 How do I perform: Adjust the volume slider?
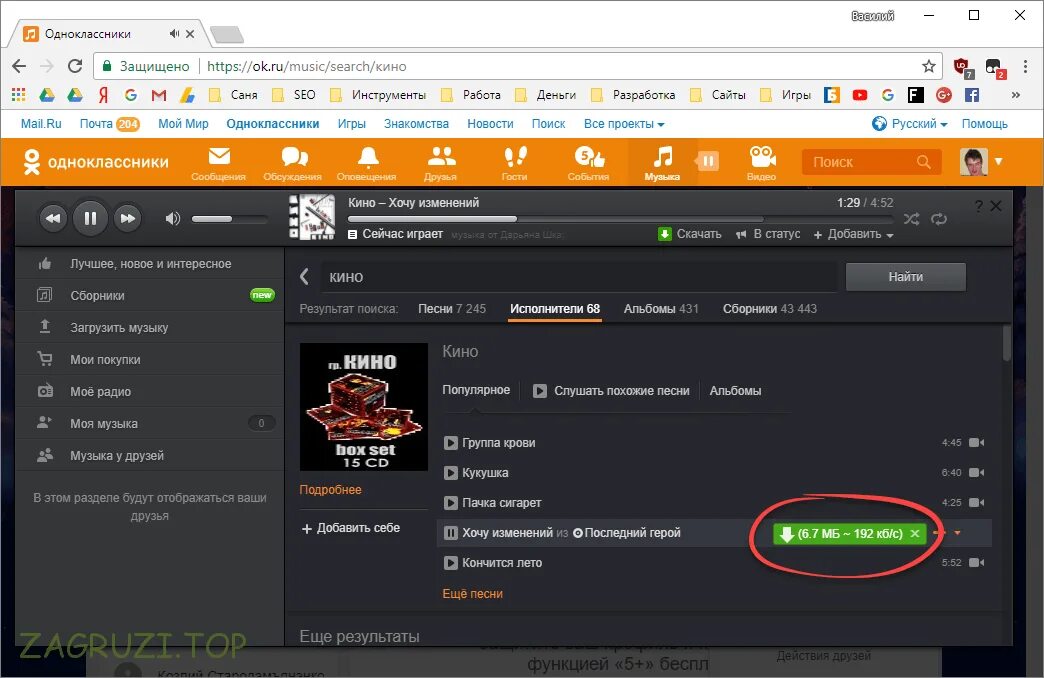pos(229,218)
